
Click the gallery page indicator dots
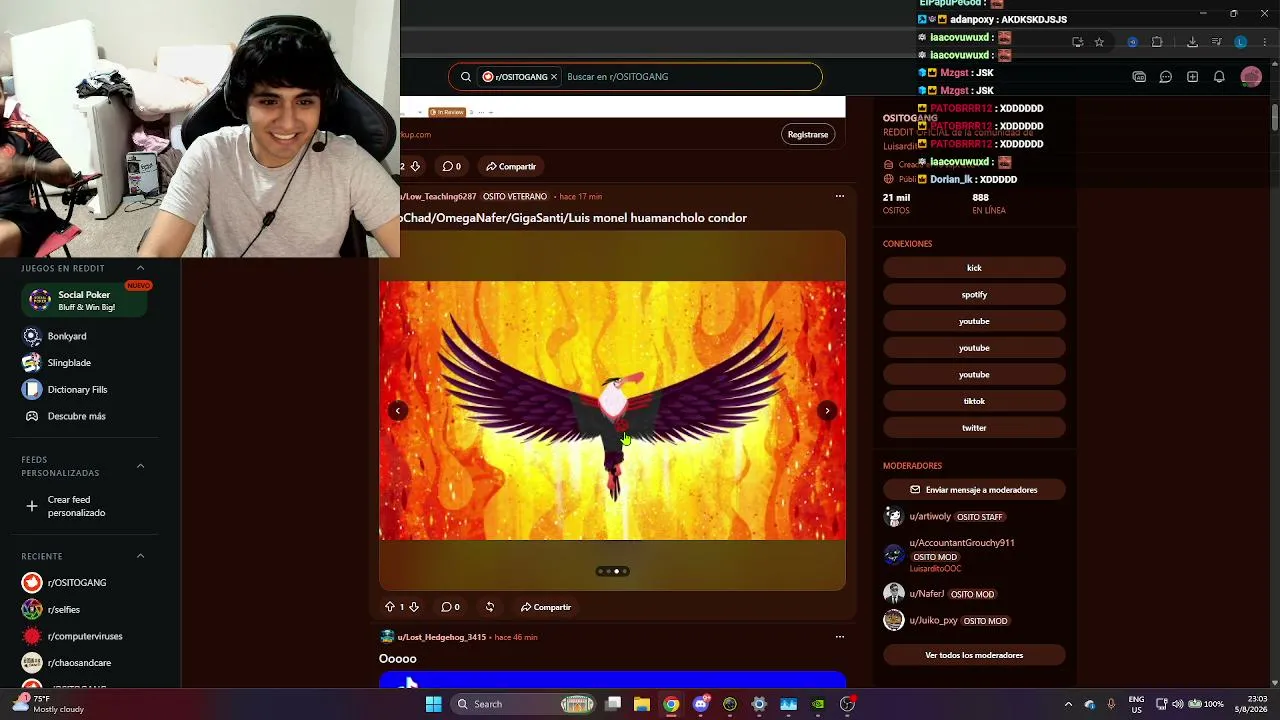613,571
